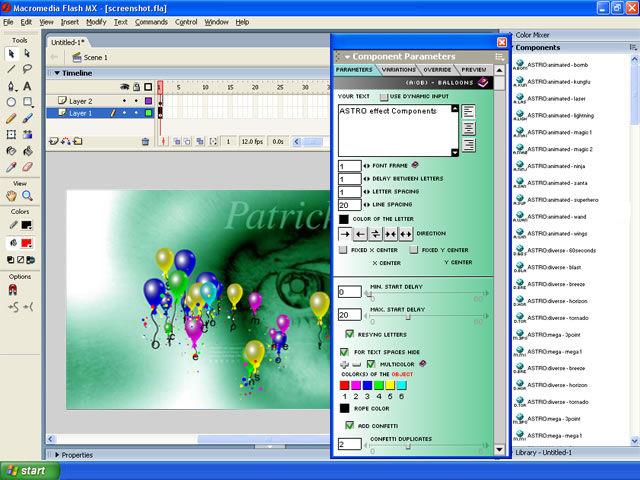Pick the Color of the Letter swatch
Screen dimensions: 640x480
(344, 219)
